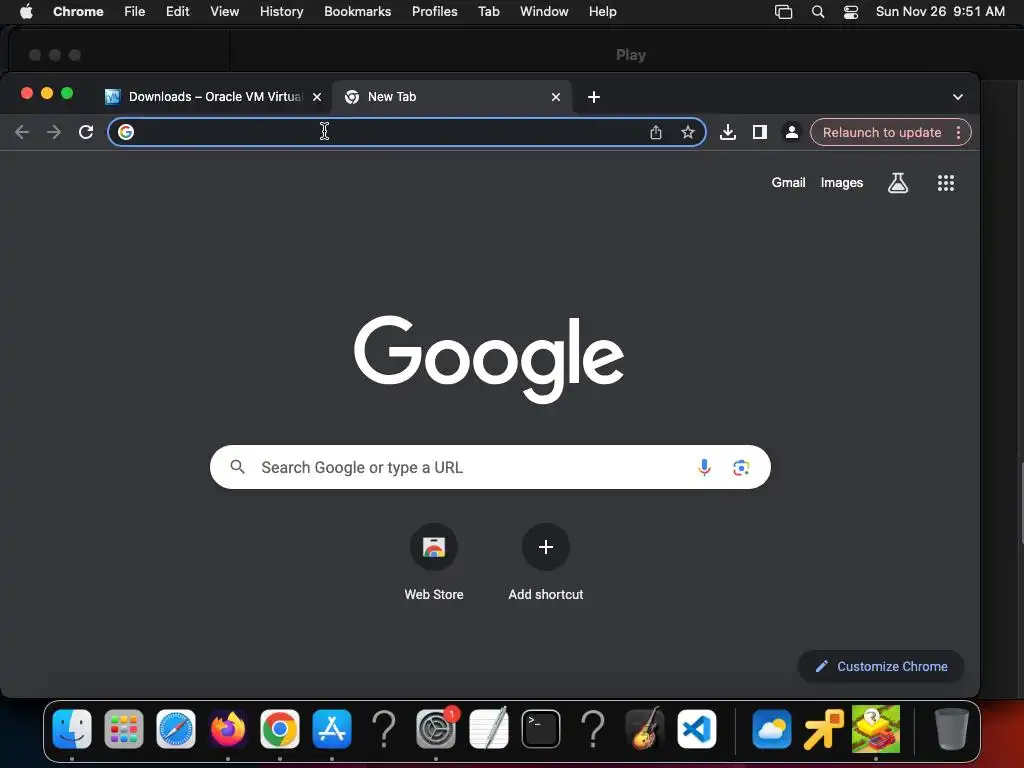Open the profile avatar menu
This screenshot has height=768, width=1024.
[x=792, y=133]
